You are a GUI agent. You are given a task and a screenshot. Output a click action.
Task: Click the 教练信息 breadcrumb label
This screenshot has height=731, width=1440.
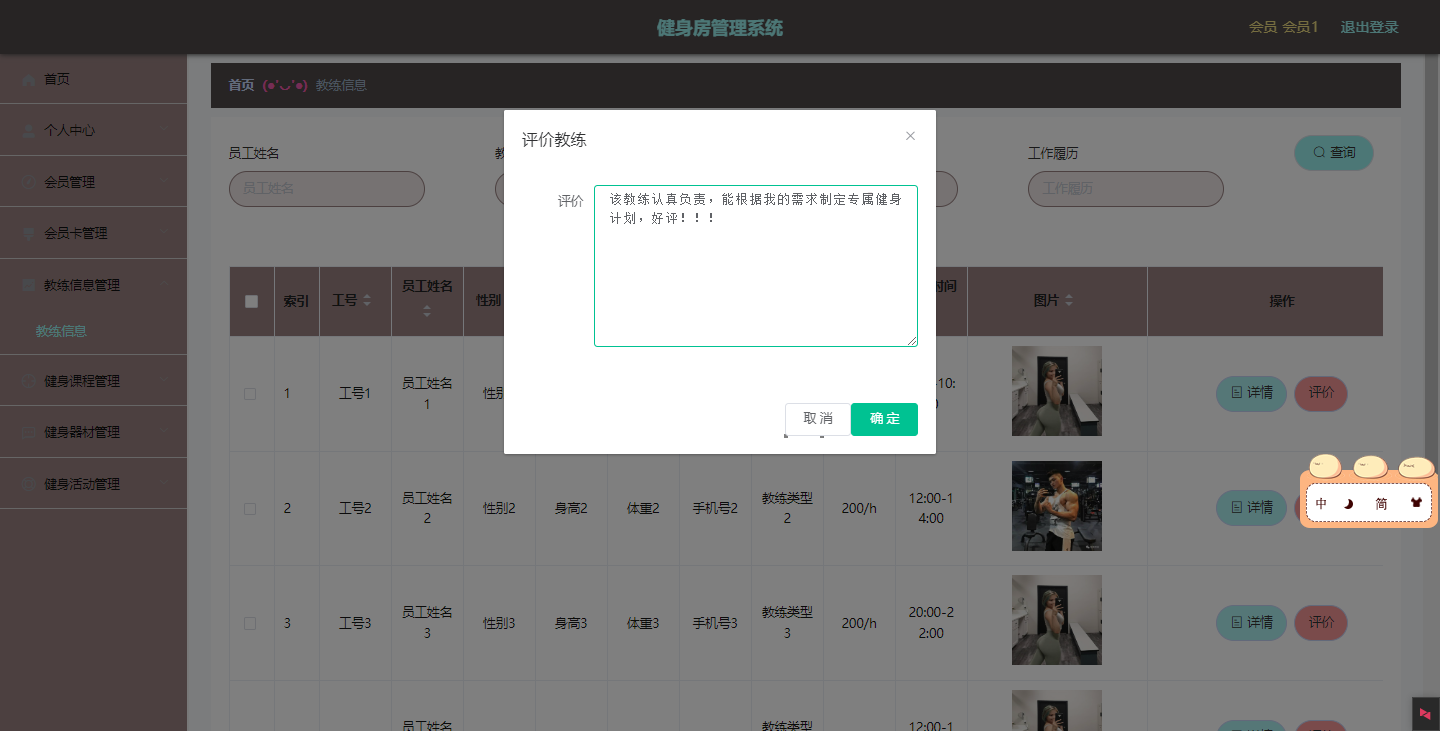pos(341,85)
